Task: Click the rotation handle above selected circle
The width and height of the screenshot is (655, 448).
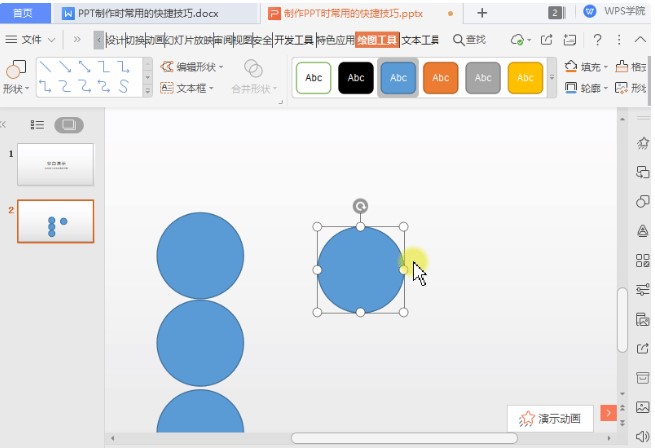Action: [360, 206]
